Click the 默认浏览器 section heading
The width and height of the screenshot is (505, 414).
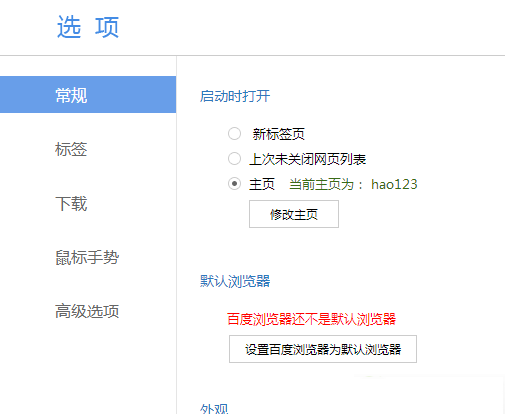235,281
